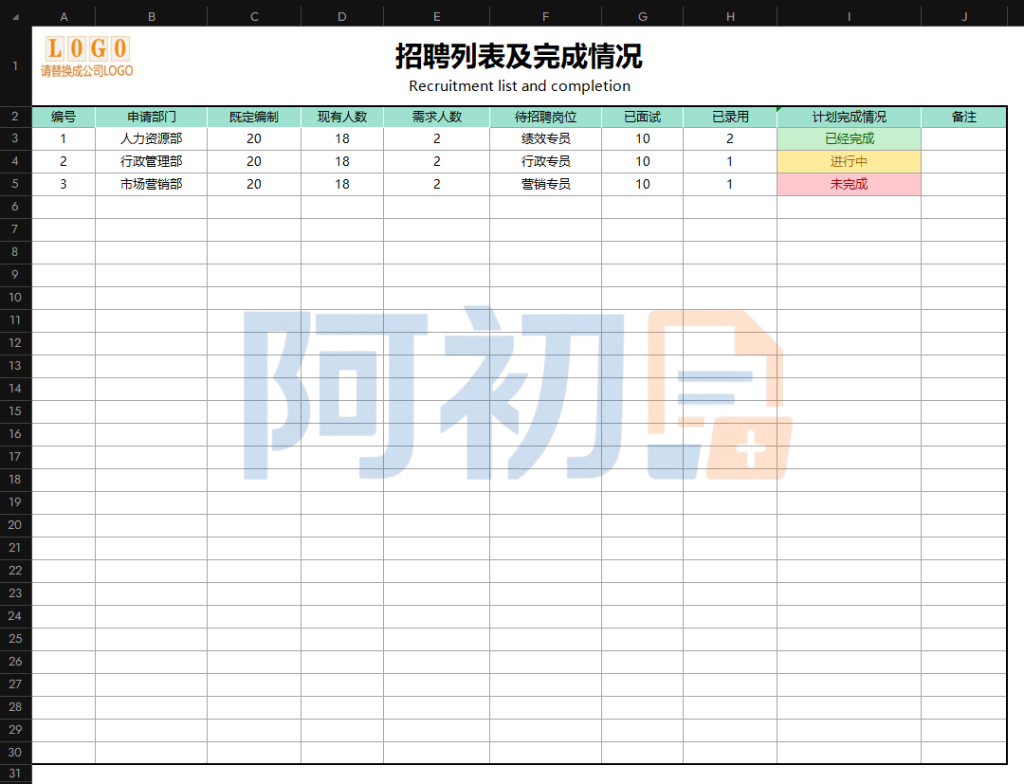Select row 1 header
Image resolution: width=1024 pixels, height=784 pixels.
pos(15,66)
